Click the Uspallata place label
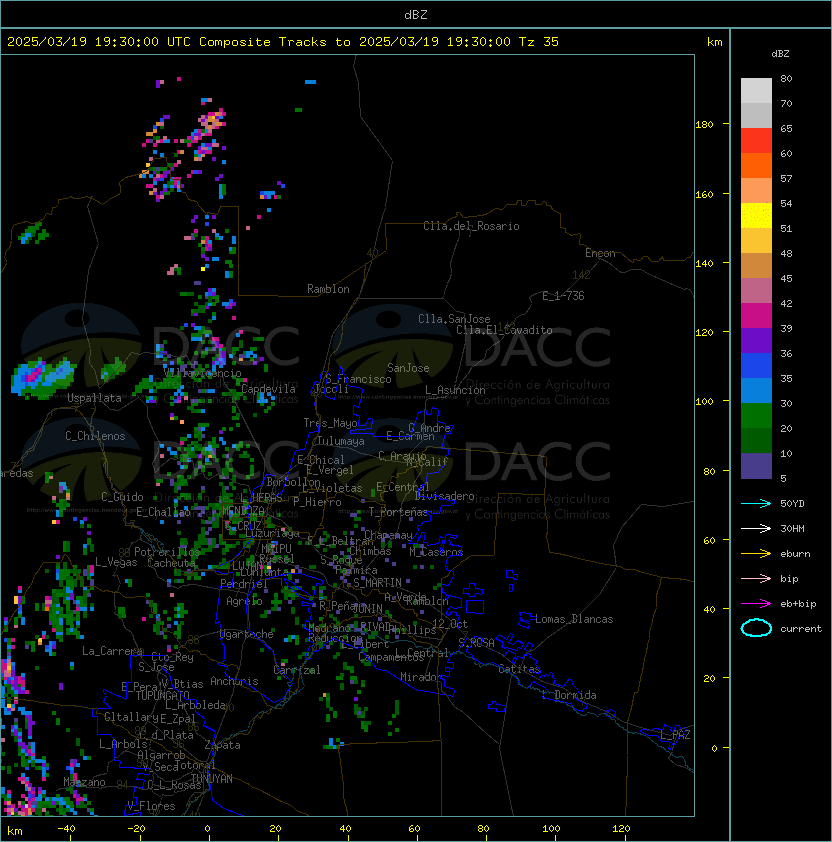832x842 pixels. coord(94,398)
